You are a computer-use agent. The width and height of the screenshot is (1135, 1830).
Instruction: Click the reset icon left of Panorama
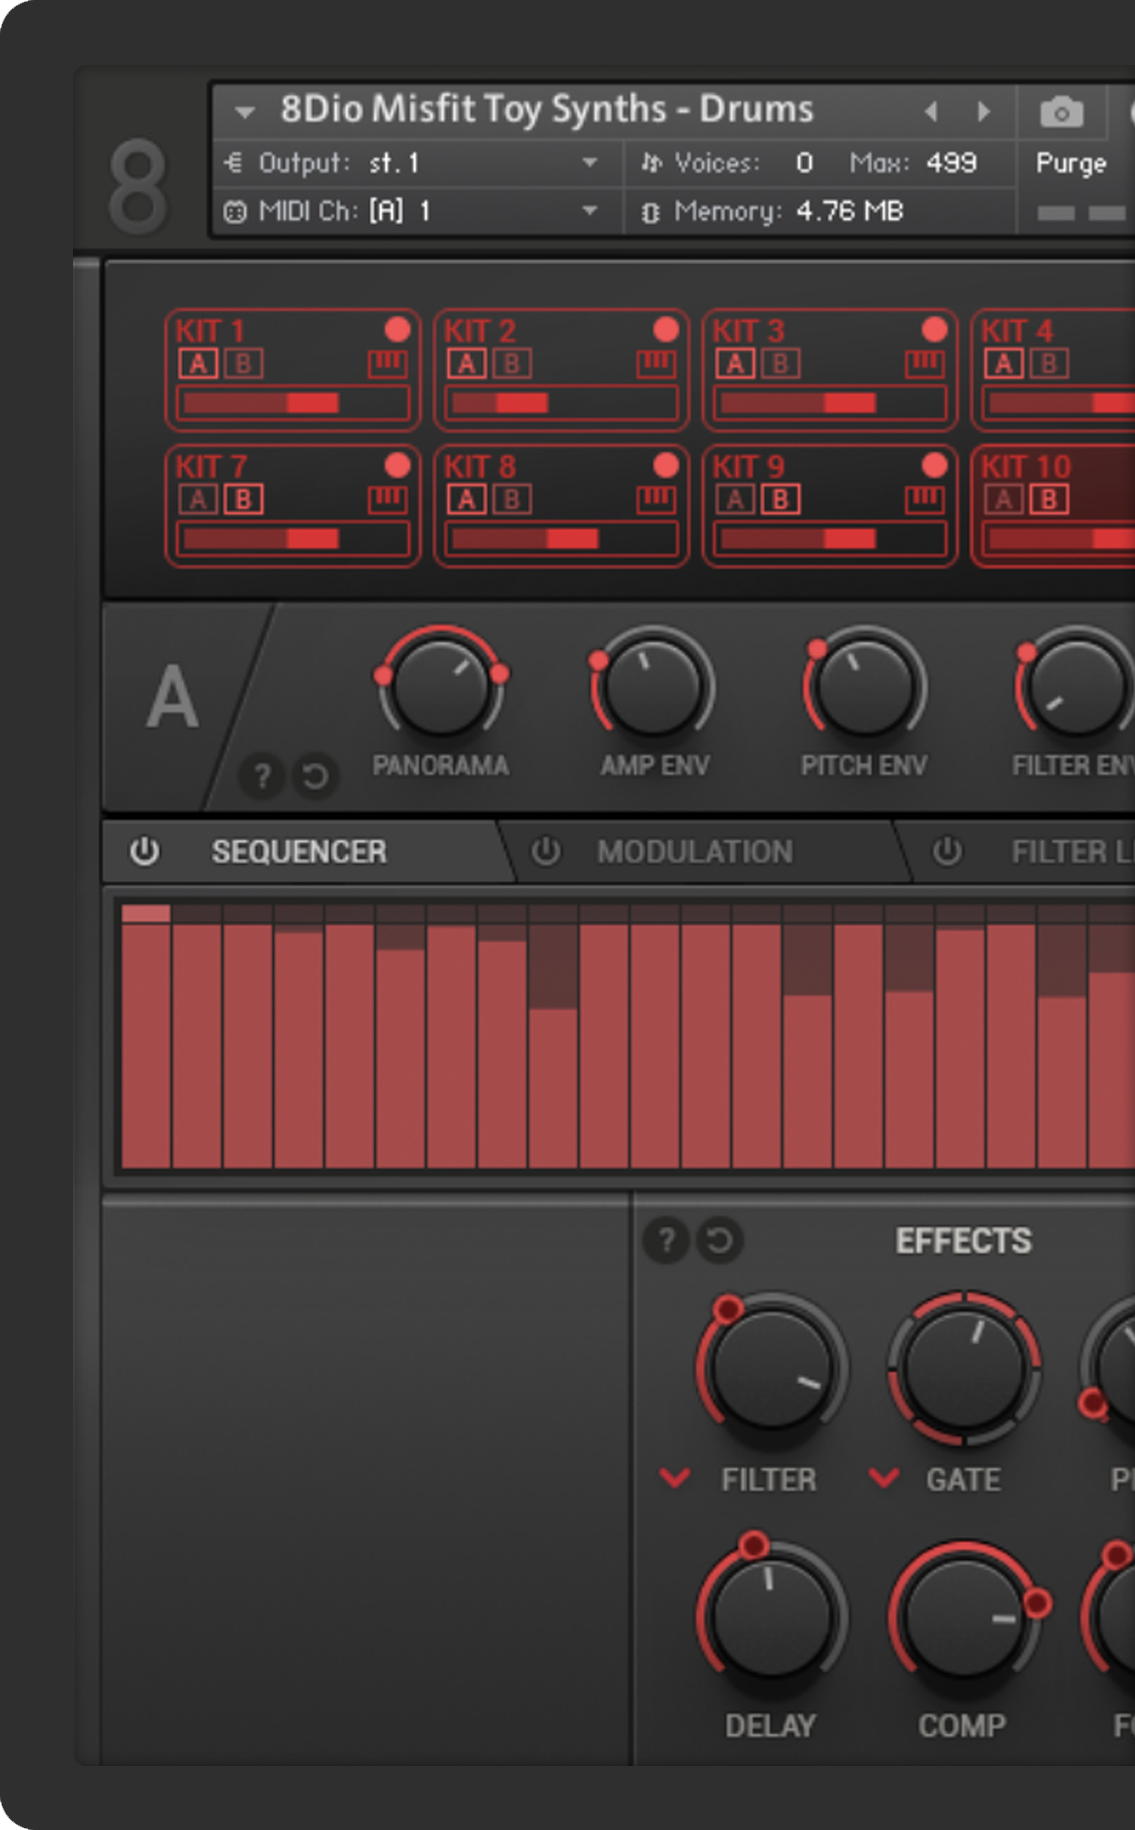(x=315, y=776)
